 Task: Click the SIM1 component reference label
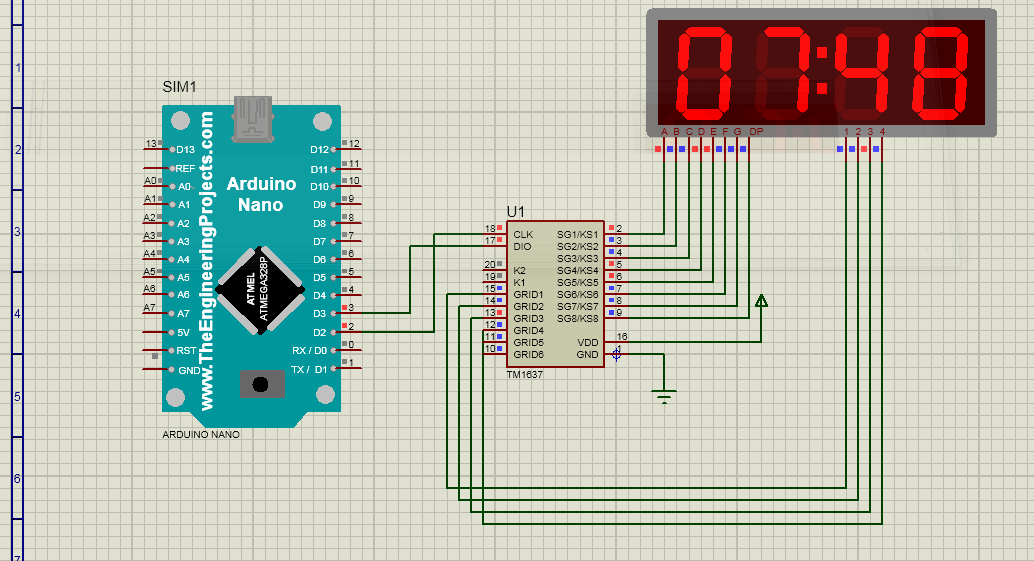[x=179, y=87]
